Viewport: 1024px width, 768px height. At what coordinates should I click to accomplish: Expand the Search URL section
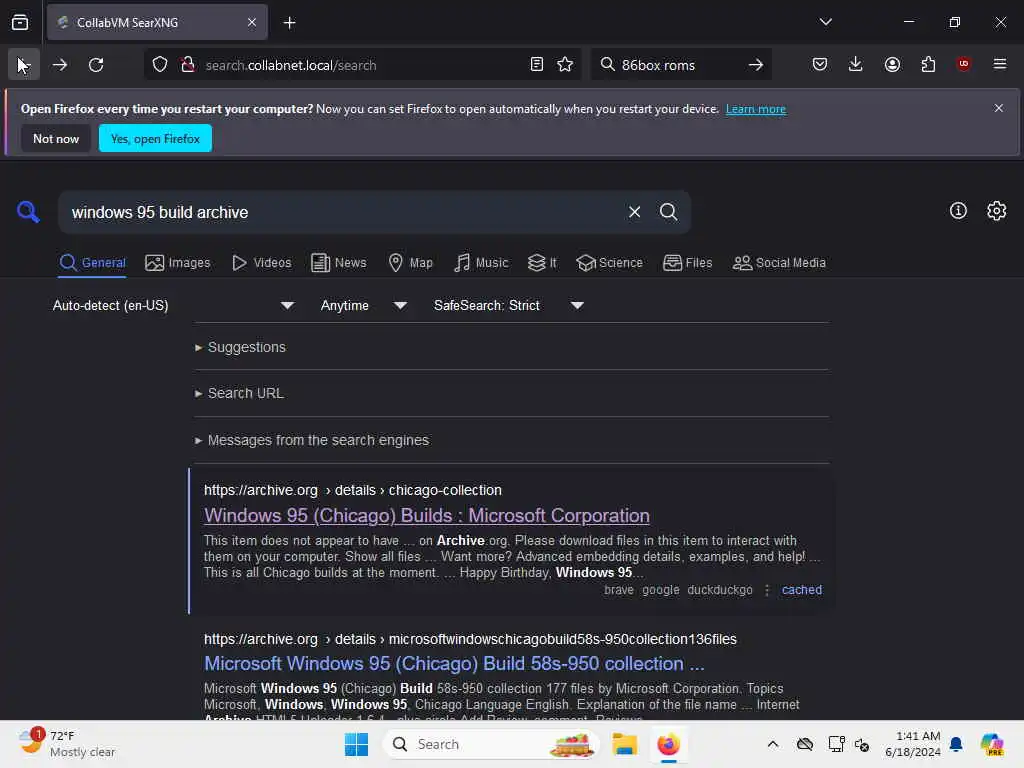point(239,393)
